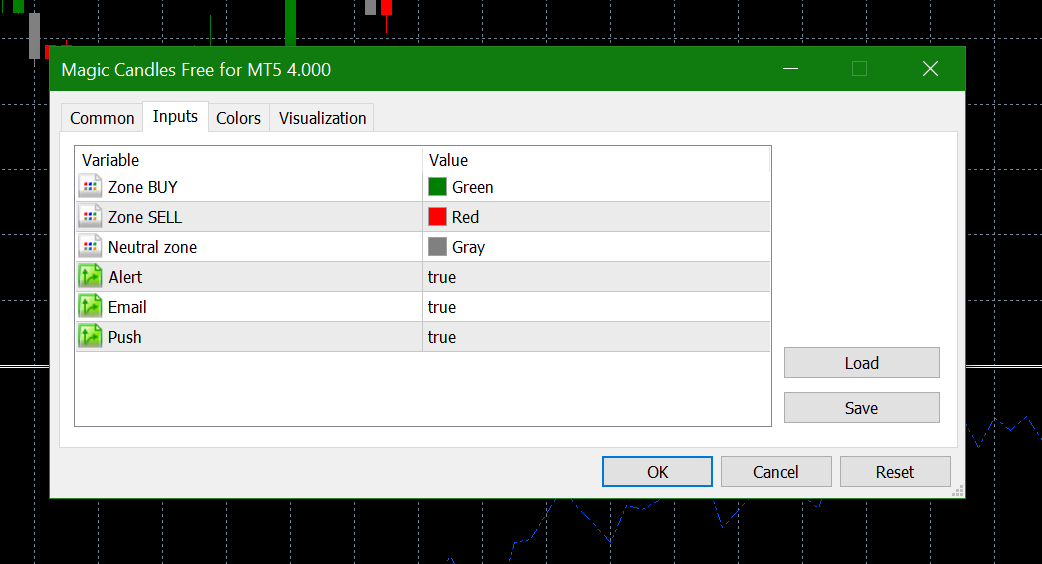Click the OK button
Screen dimensions: 1042x564
click(657, 472)
